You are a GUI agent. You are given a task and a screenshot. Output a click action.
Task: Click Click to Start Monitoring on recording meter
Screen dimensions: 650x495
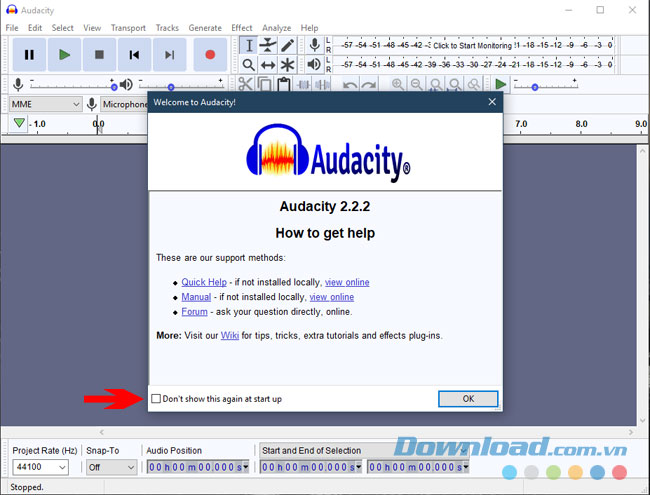(473, 45)
